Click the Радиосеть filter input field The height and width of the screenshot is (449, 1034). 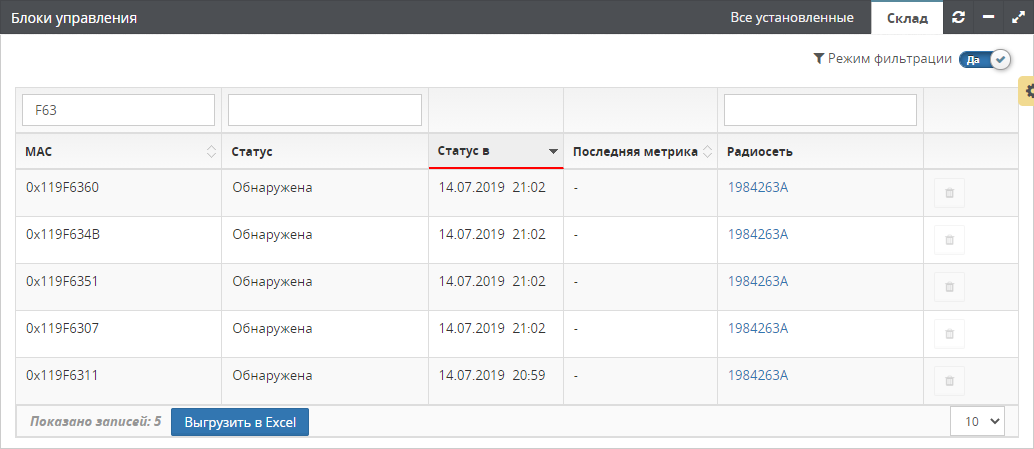point(820,110)
